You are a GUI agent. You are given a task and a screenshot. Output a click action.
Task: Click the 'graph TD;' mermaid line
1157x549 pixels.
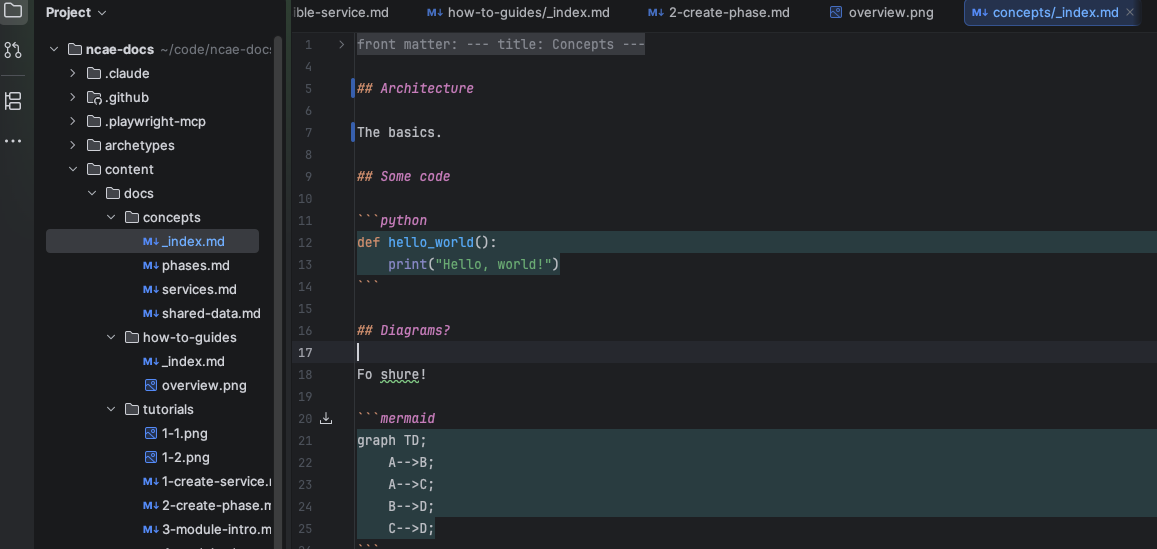pos(392,441)
